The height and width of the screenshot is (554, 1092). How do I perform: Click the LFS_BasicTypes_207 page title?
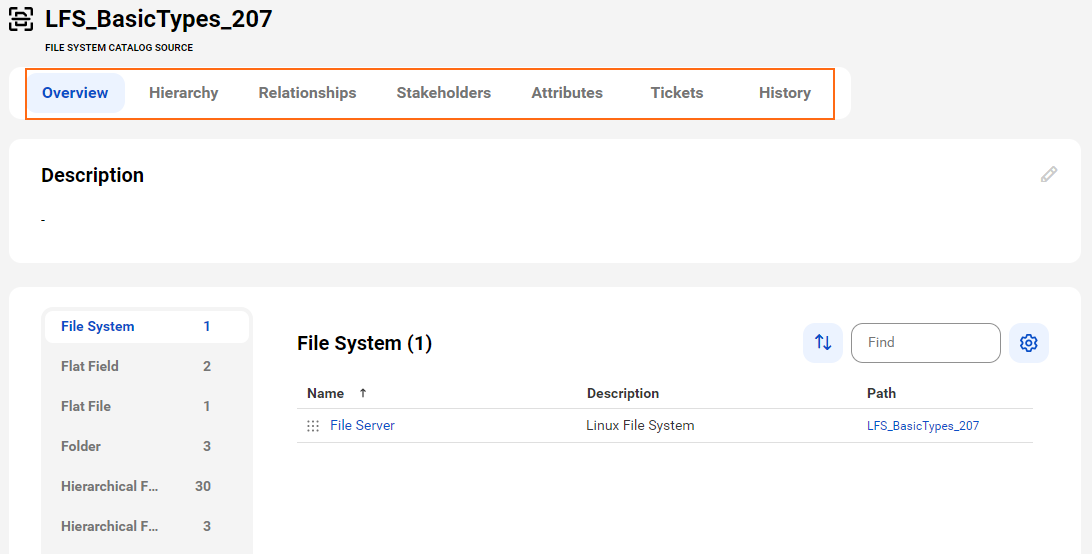[x=159, y=19]
